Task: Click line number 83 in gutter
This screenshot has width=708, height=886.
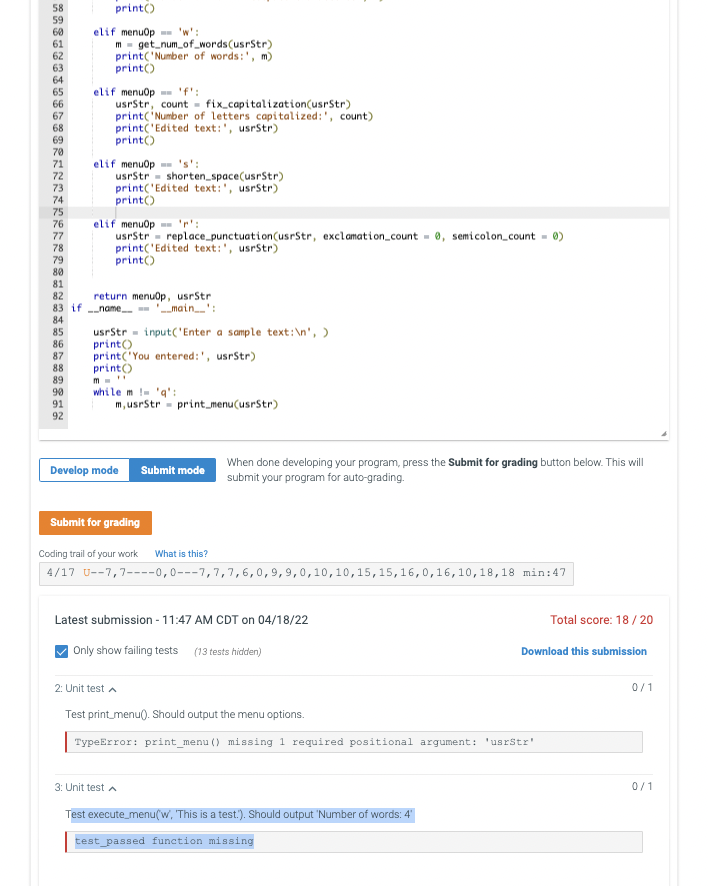Action: (58, 308)
